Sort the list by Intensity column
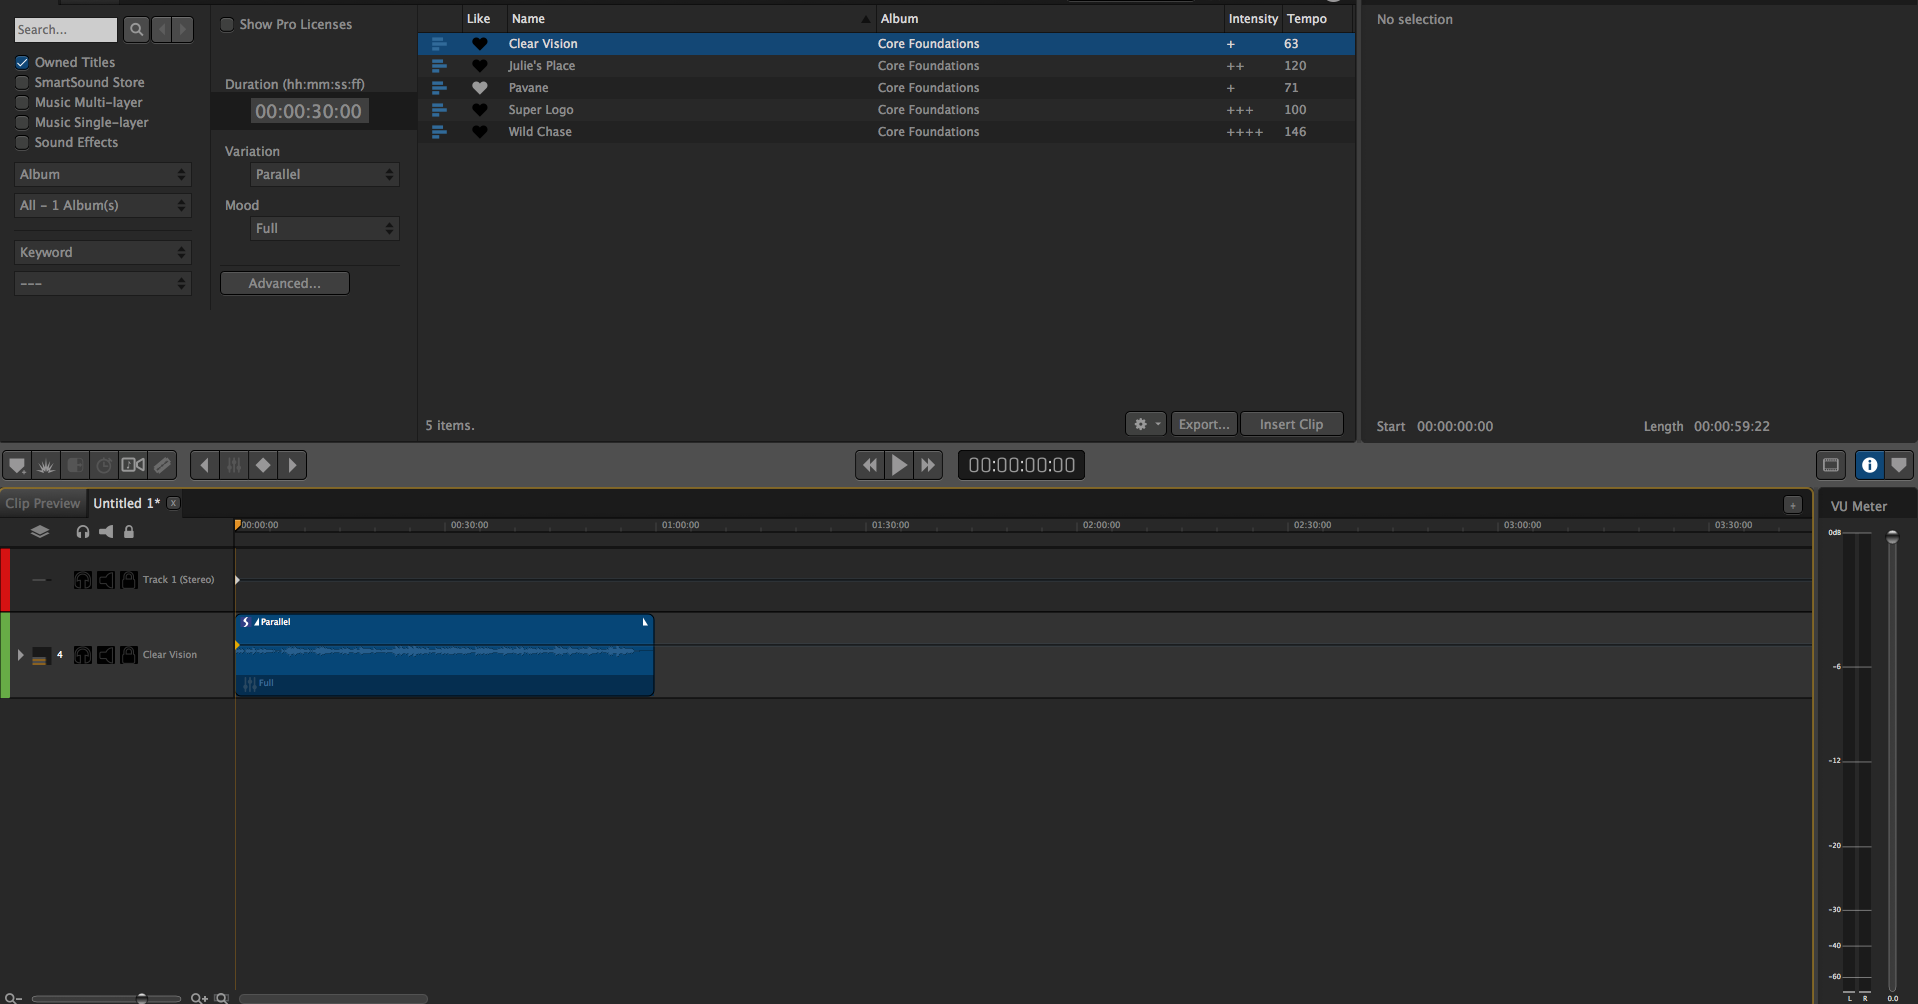 (x=1253, y=18)
